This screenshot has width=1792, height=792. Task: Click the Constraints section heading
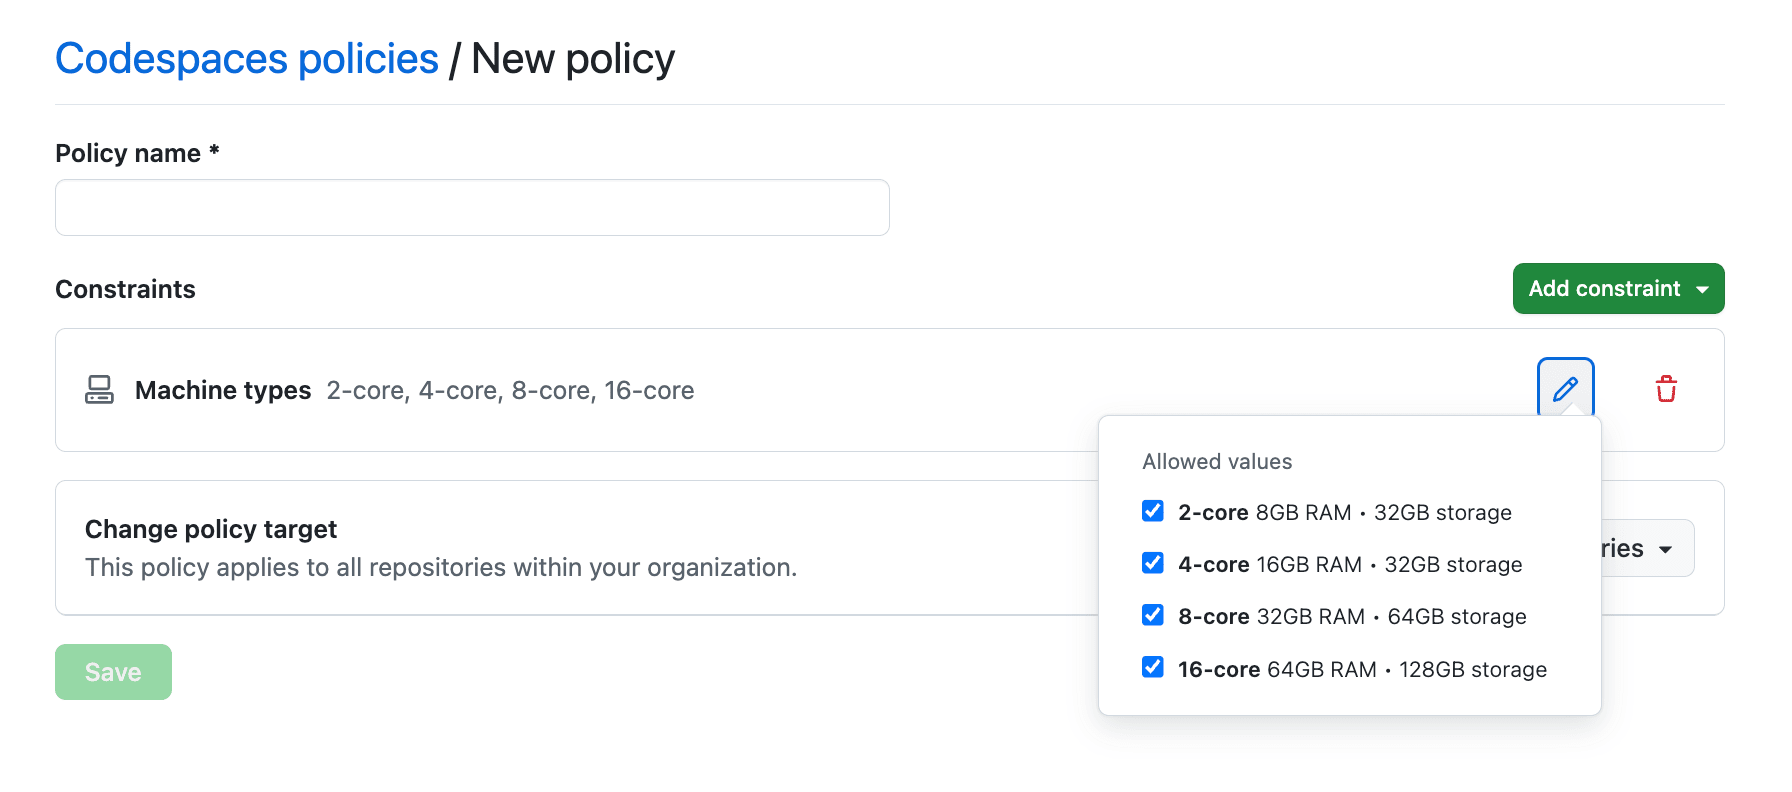coord(125,289)
